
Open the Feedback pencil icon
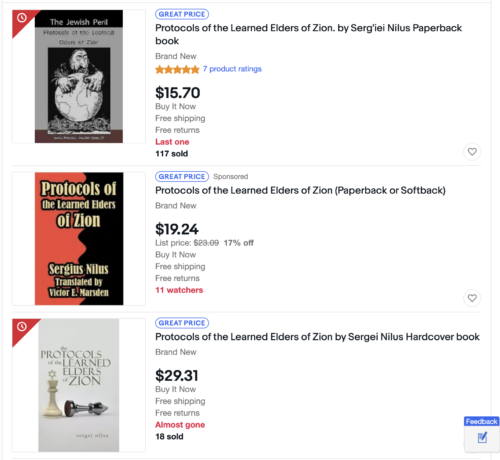(482, 437)
